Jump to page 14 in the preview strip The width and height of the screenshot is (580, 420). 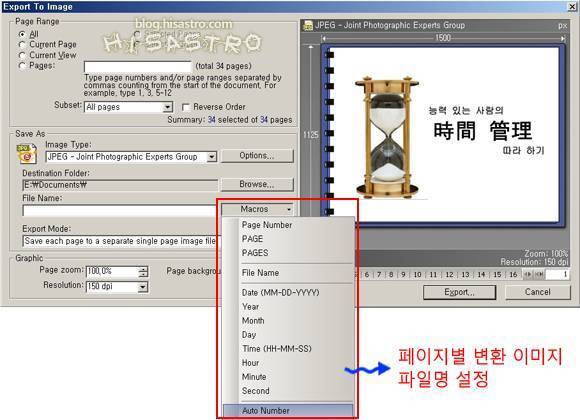[x=481, y=275]
